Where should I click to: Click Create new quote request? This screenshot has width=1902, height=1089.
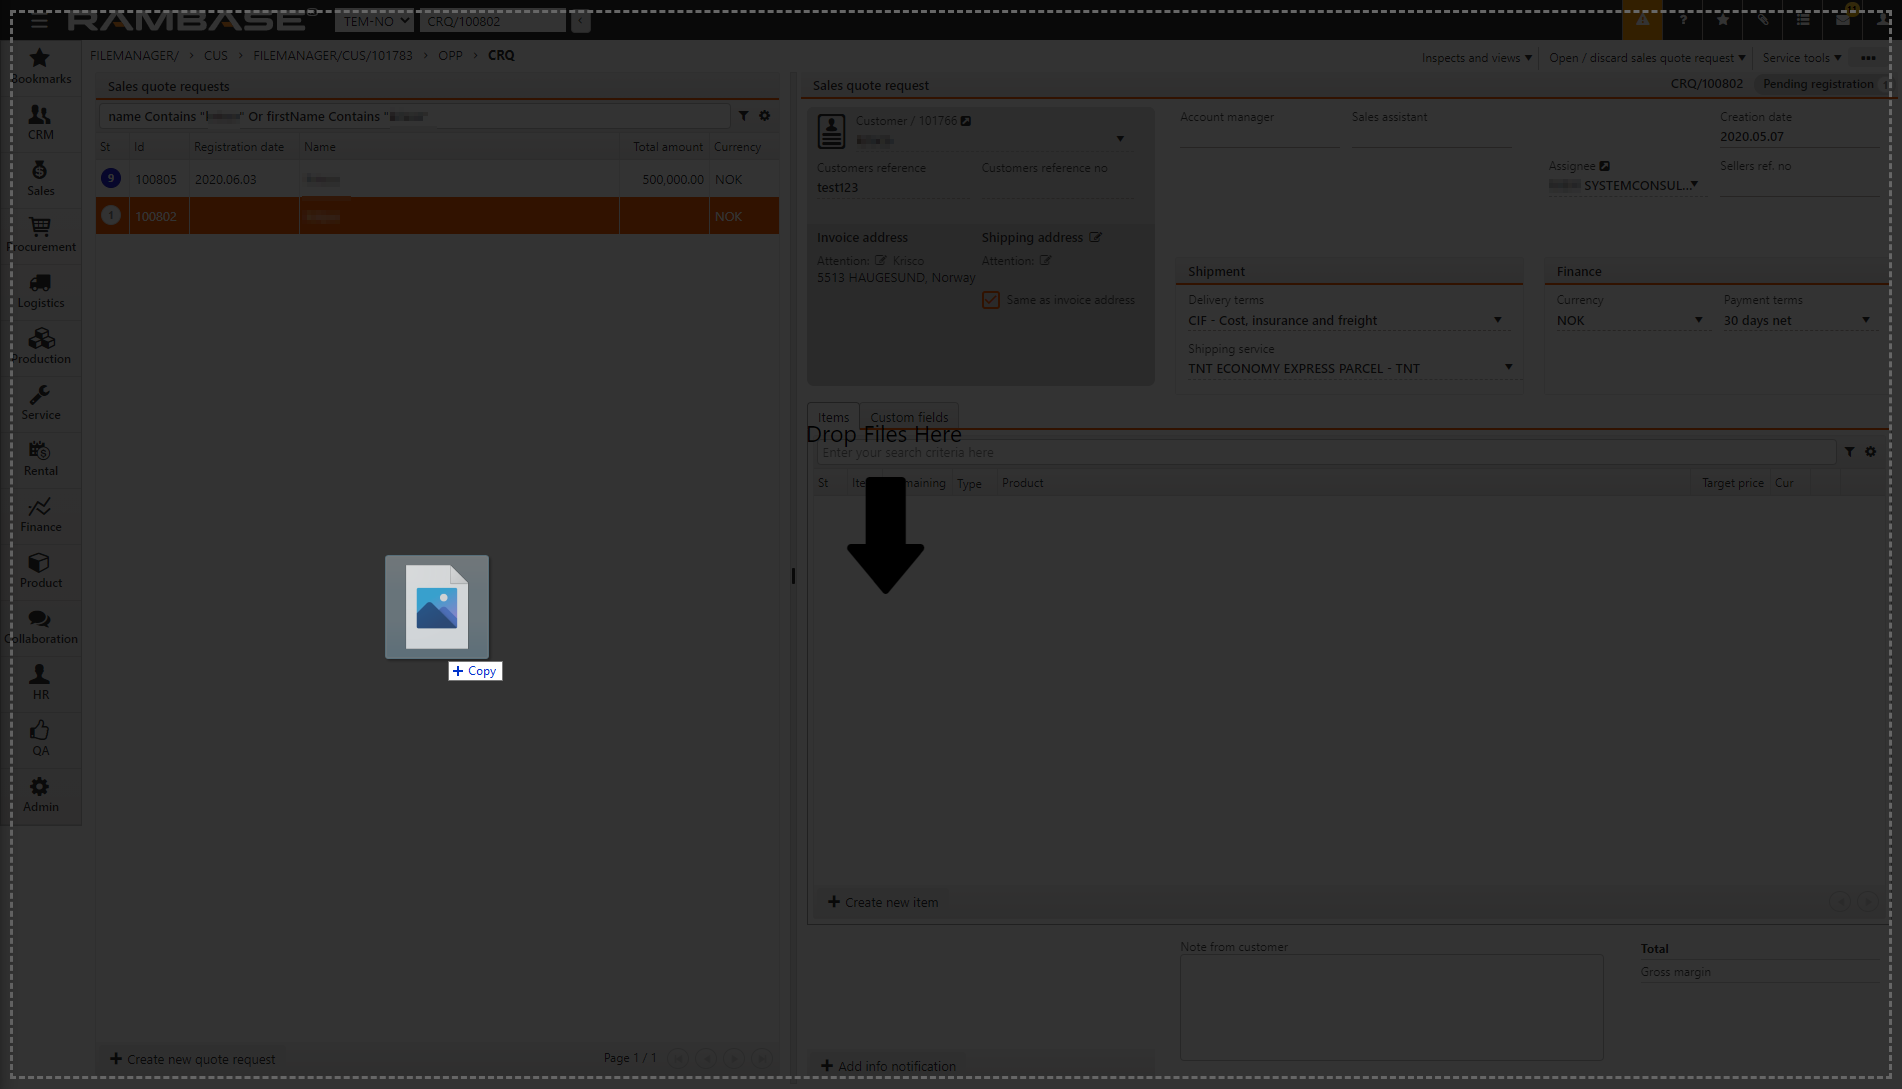click(192, 1059)
